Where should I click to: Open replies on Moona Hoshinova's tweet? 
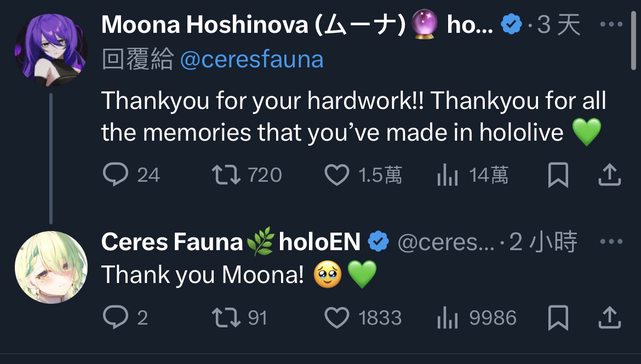click(x=131, y=175)
